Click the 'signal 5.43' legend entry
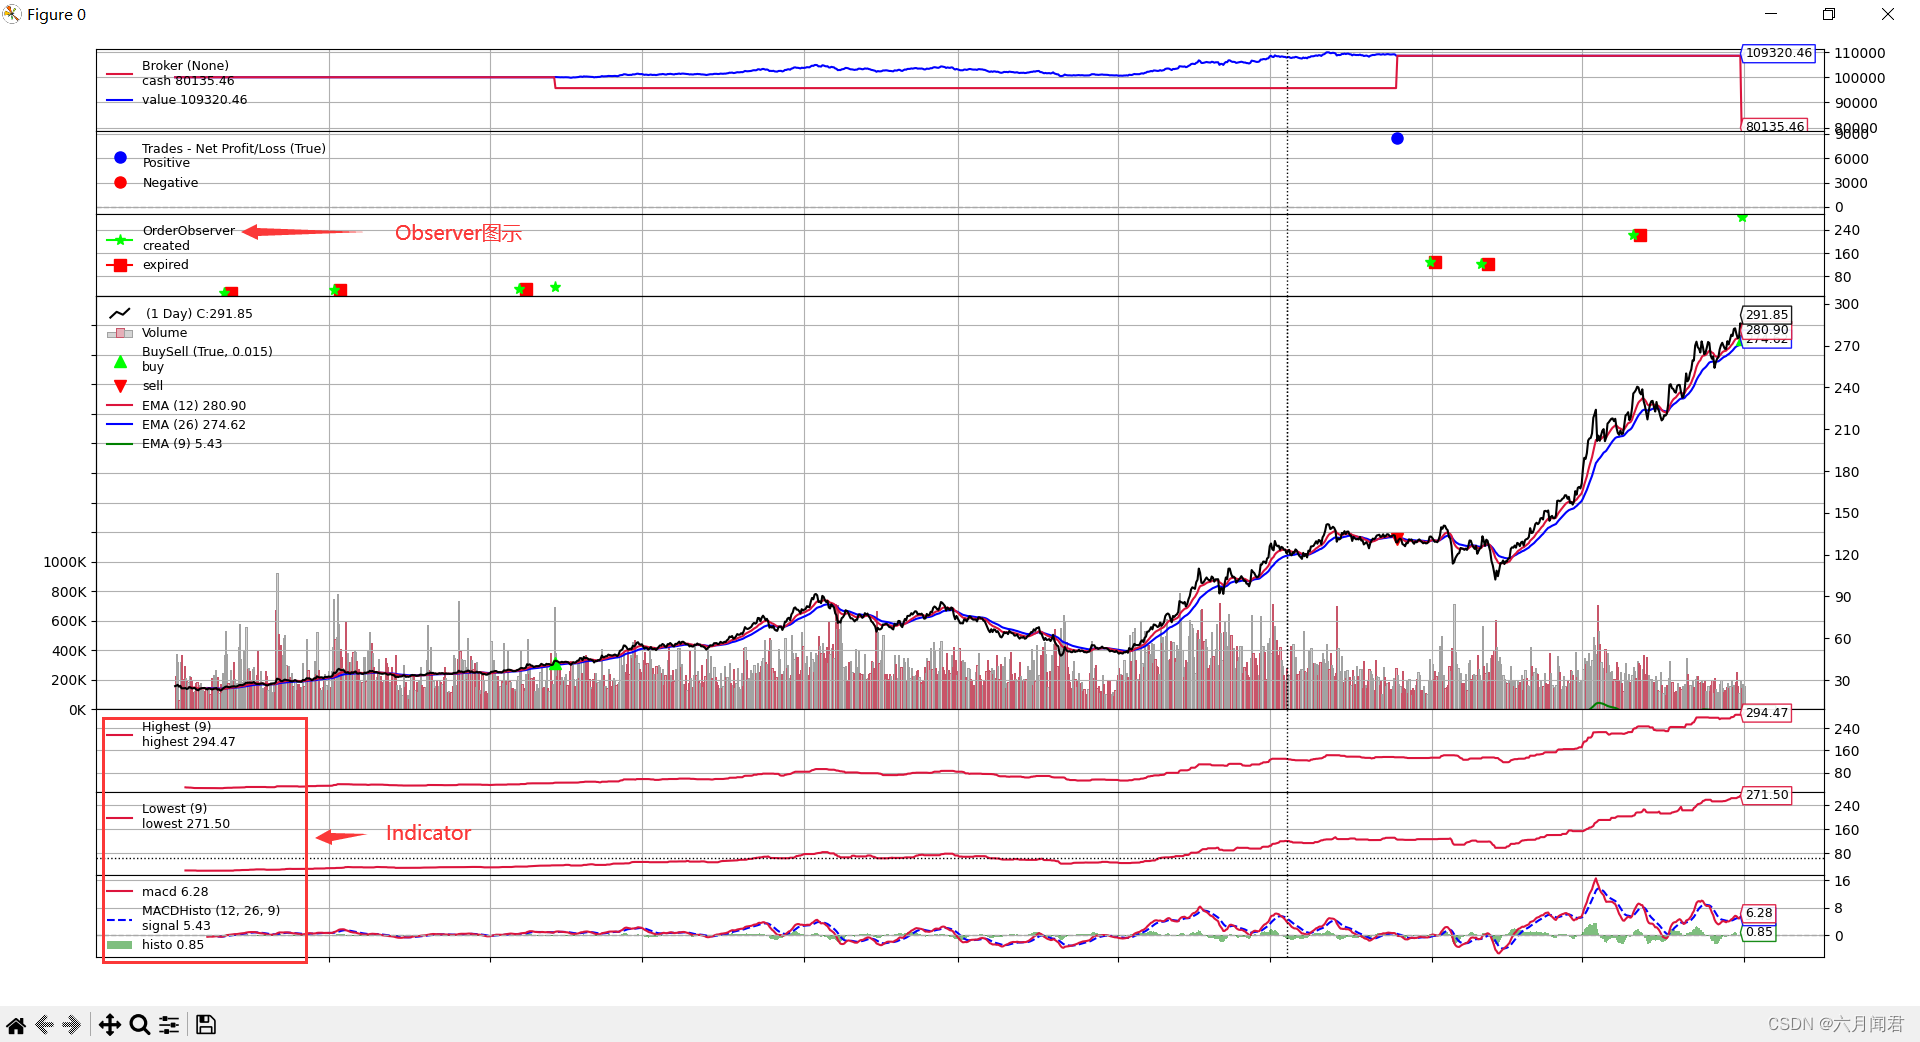This screenshot has height=1042, width=1920. pyautogui.click(x=176, y=926)
